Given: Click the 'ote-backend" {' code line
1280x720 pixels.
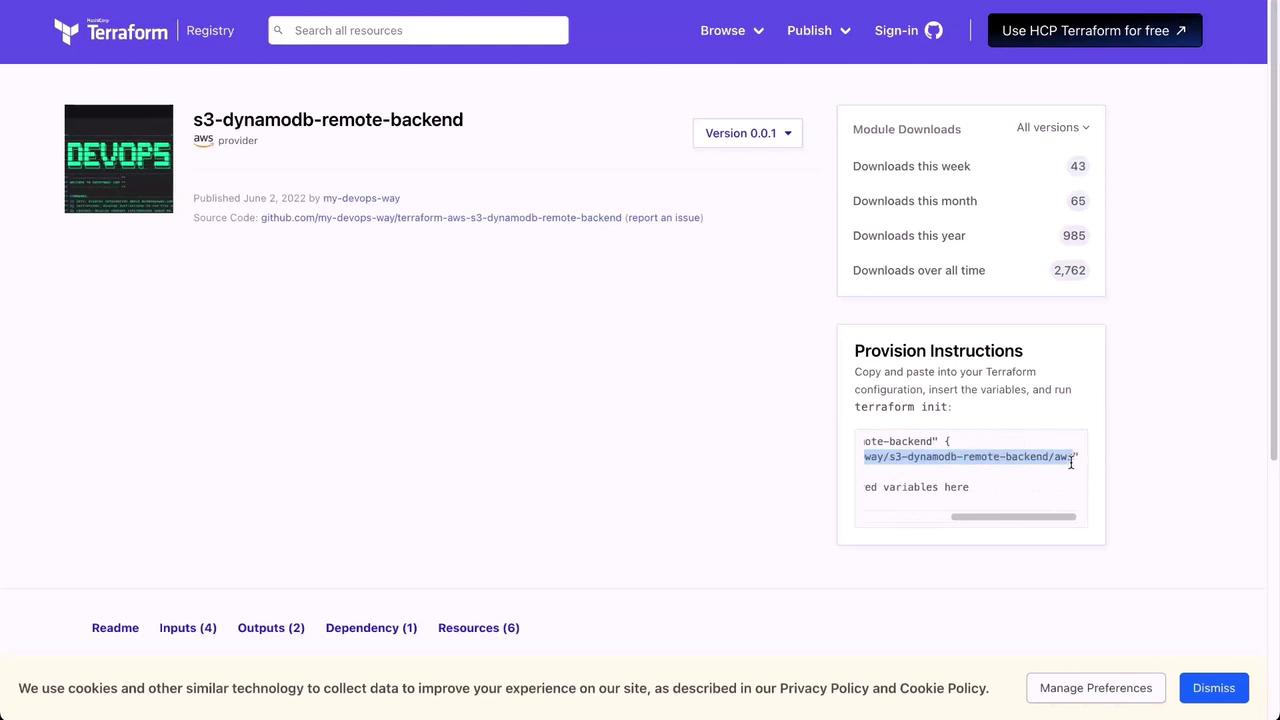Looking at the screenshot, I should coord(907,441).
